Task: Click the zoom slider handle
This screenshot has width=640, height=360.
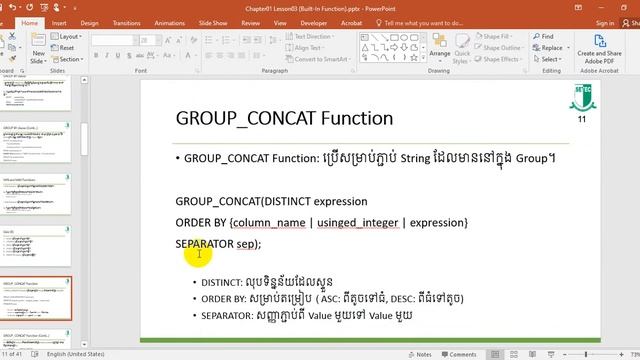Action: (586, 354)
